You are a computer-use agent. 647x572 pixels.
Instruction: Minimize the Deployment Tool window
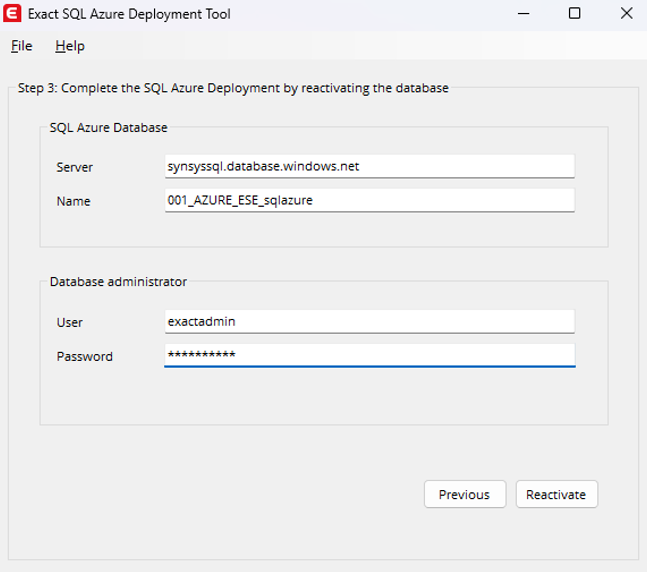(523, 14)
